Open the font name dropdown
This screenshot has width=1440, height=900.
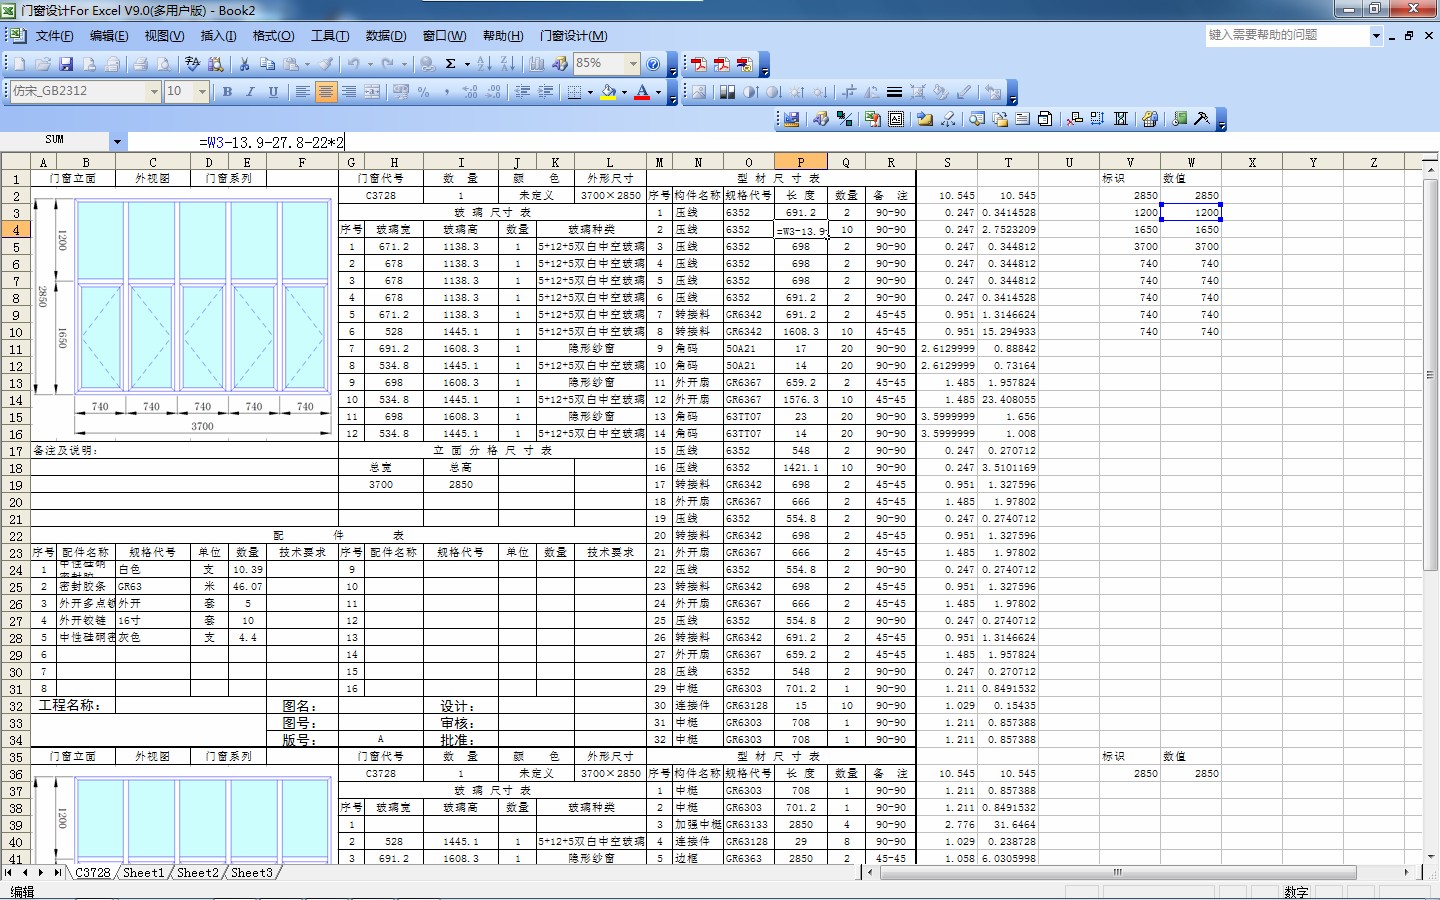point(153,92)
